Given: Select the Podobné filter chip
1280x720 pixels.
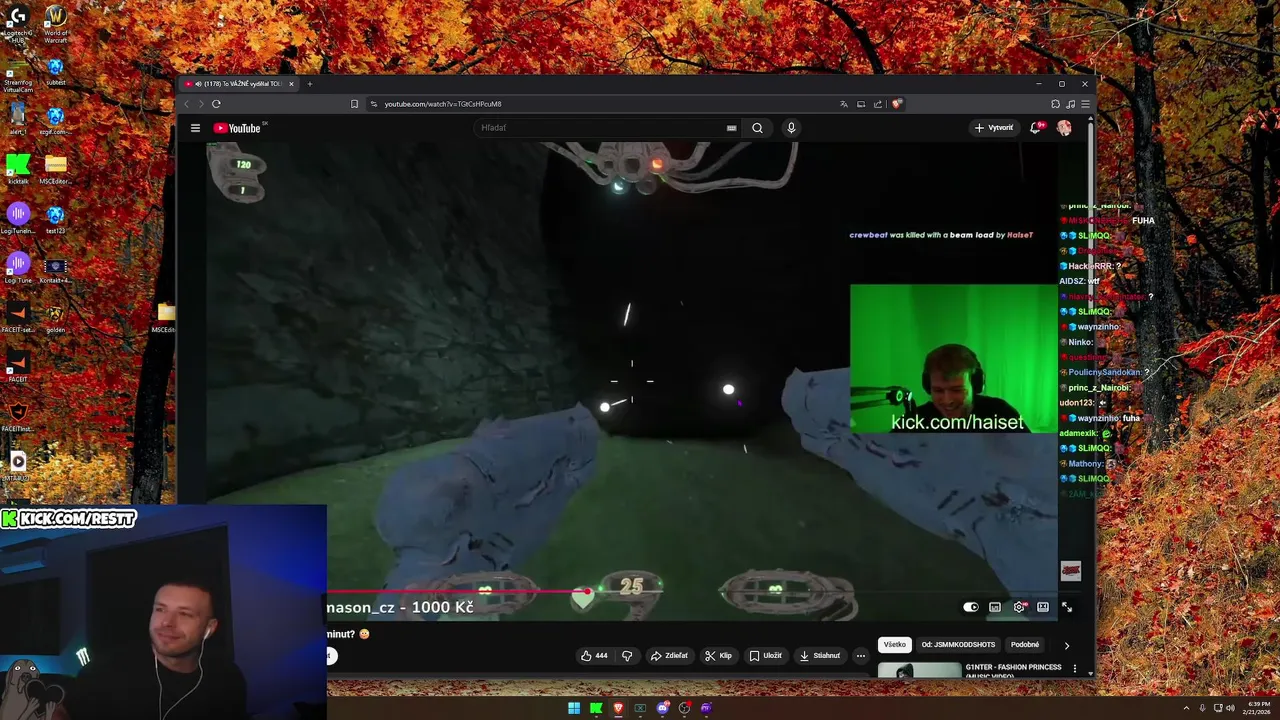Looking at the screenshot, I should click(1025, 645).
